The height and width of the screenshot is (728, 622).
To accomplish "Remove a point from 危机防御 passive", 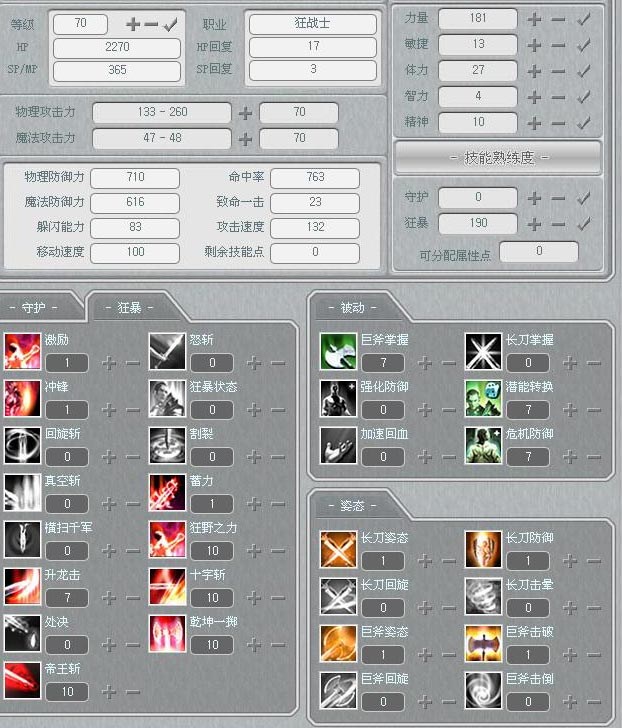I will tap(594, 457).
